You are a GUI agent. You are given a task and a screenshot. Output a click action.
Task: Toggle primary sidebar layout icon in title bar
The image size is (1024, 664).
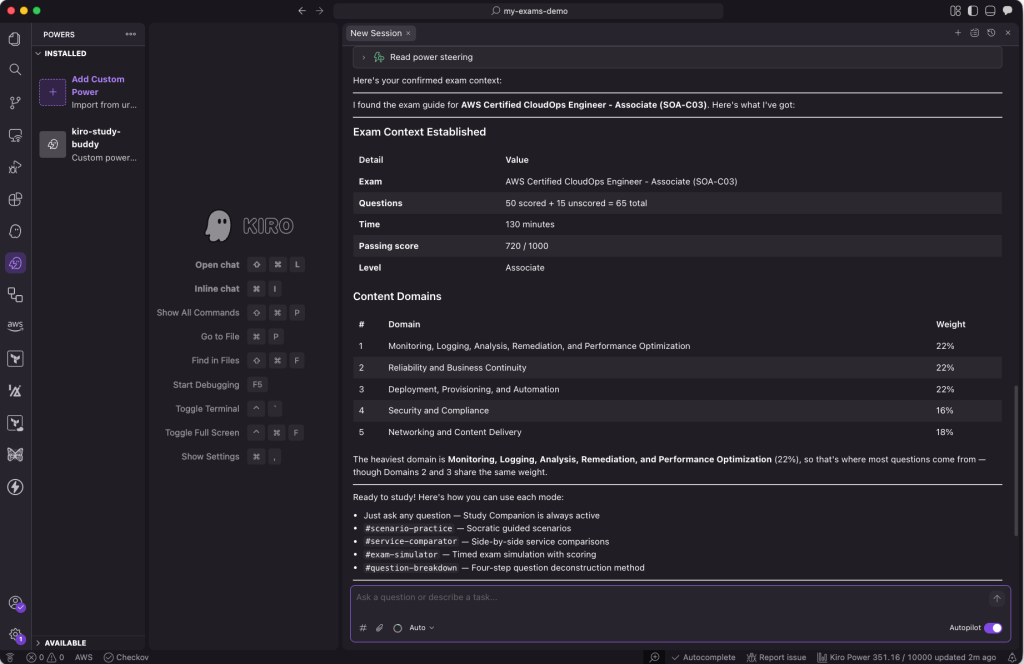[972, 10]
